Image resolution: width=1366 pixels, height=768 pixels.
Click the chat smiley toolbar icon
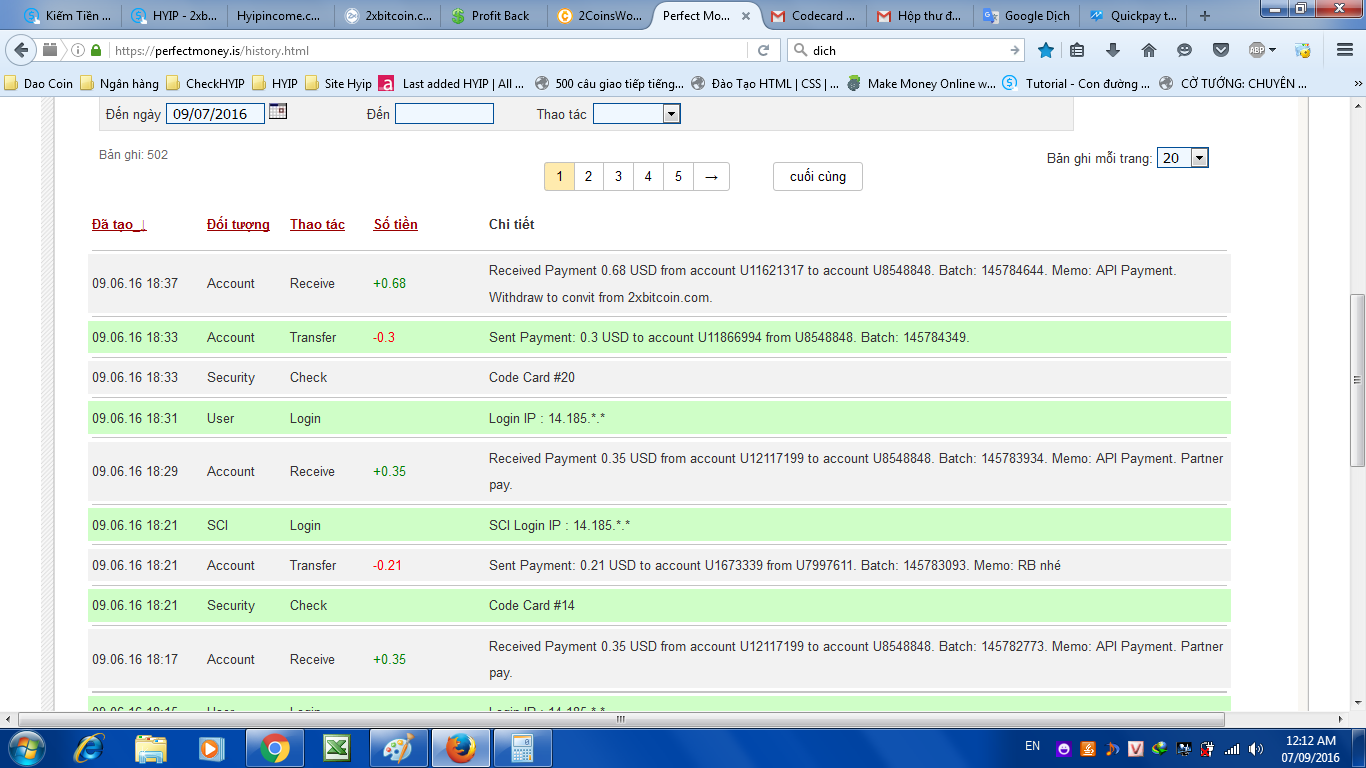pyautogui.click(x=1185, y=50)
